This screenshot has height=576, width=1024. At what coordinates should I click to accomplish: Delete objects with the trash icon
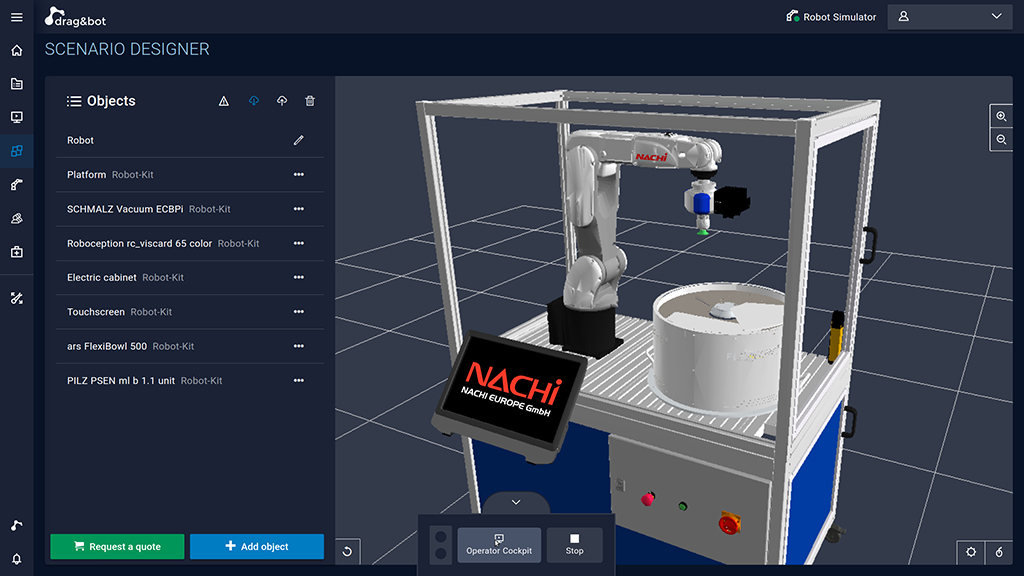[x=310, y=101]
